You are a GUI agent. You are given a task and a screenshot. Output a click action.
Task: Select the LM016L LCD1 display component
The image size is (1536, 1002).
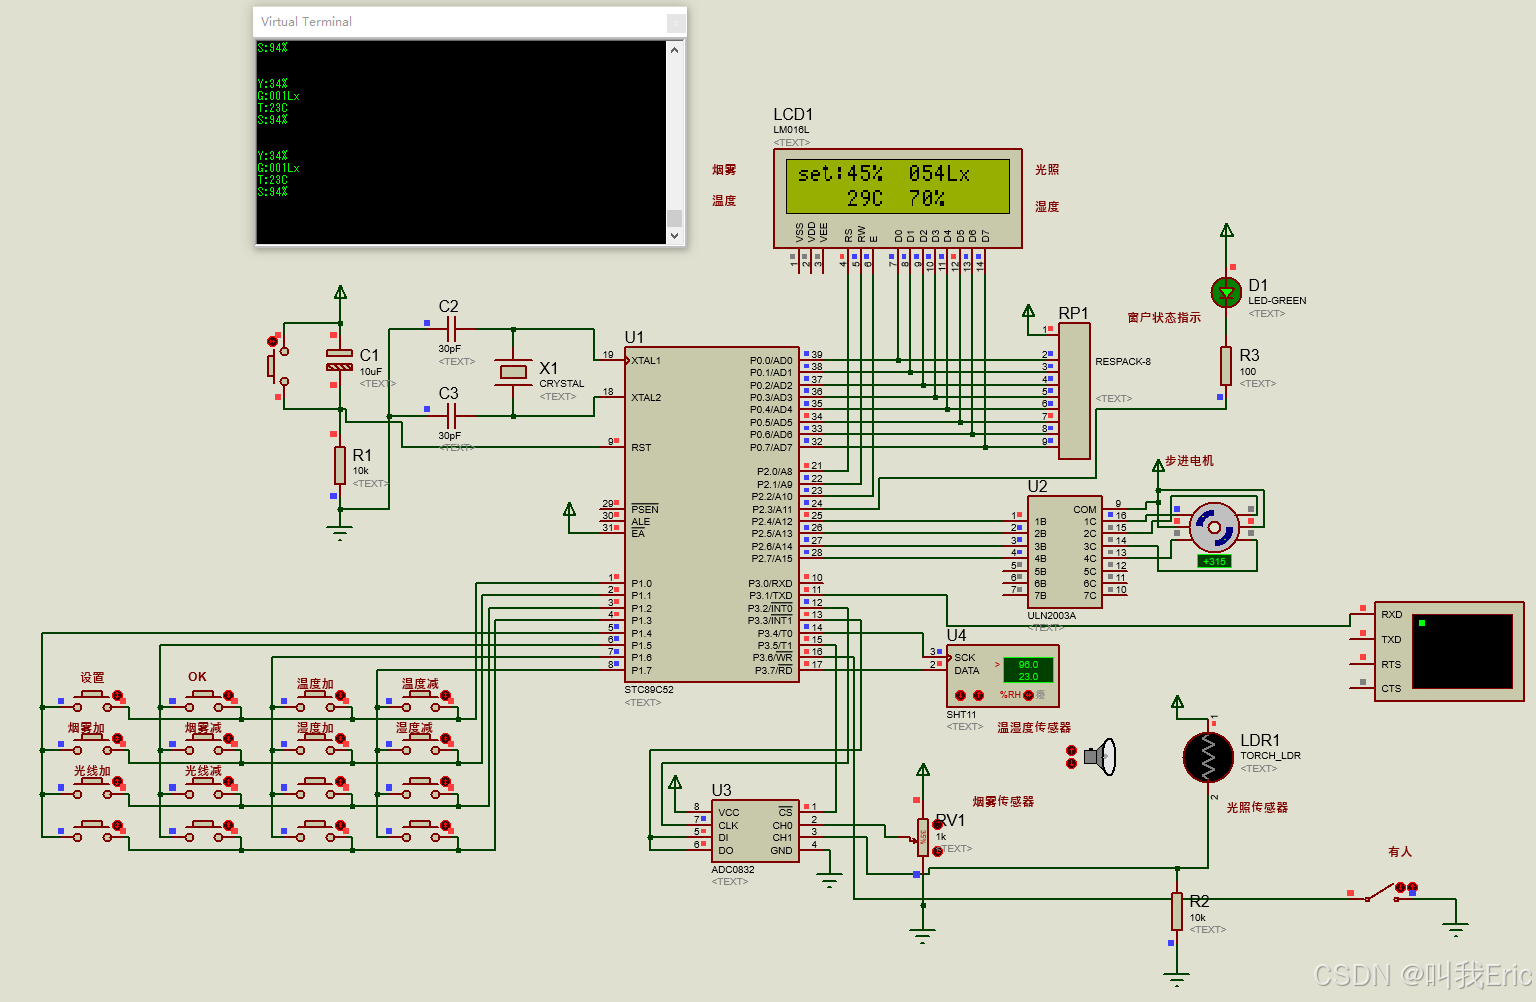coord(898,198)
